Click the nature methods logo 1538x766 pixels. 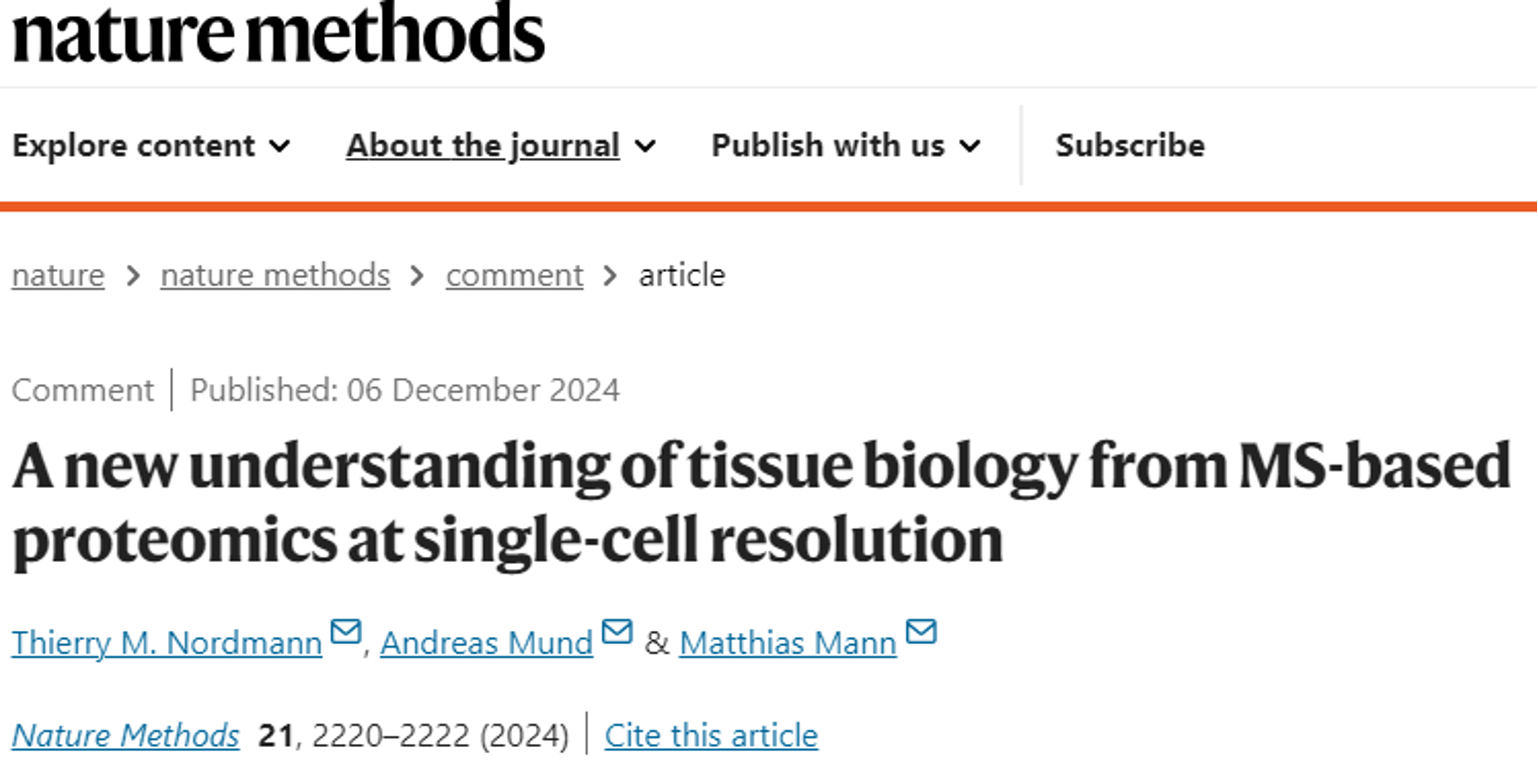click(278, 32)
